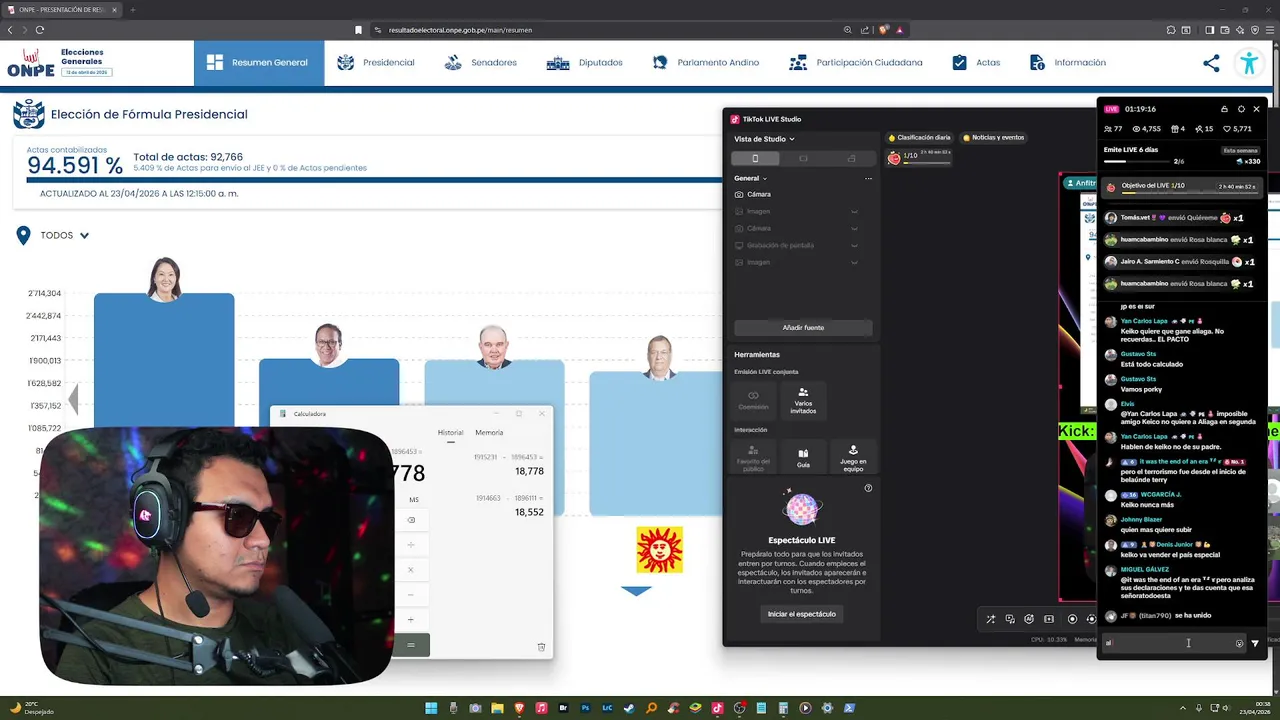
Task: Click the viewers count 4,755
Action: pos(1147,129)
